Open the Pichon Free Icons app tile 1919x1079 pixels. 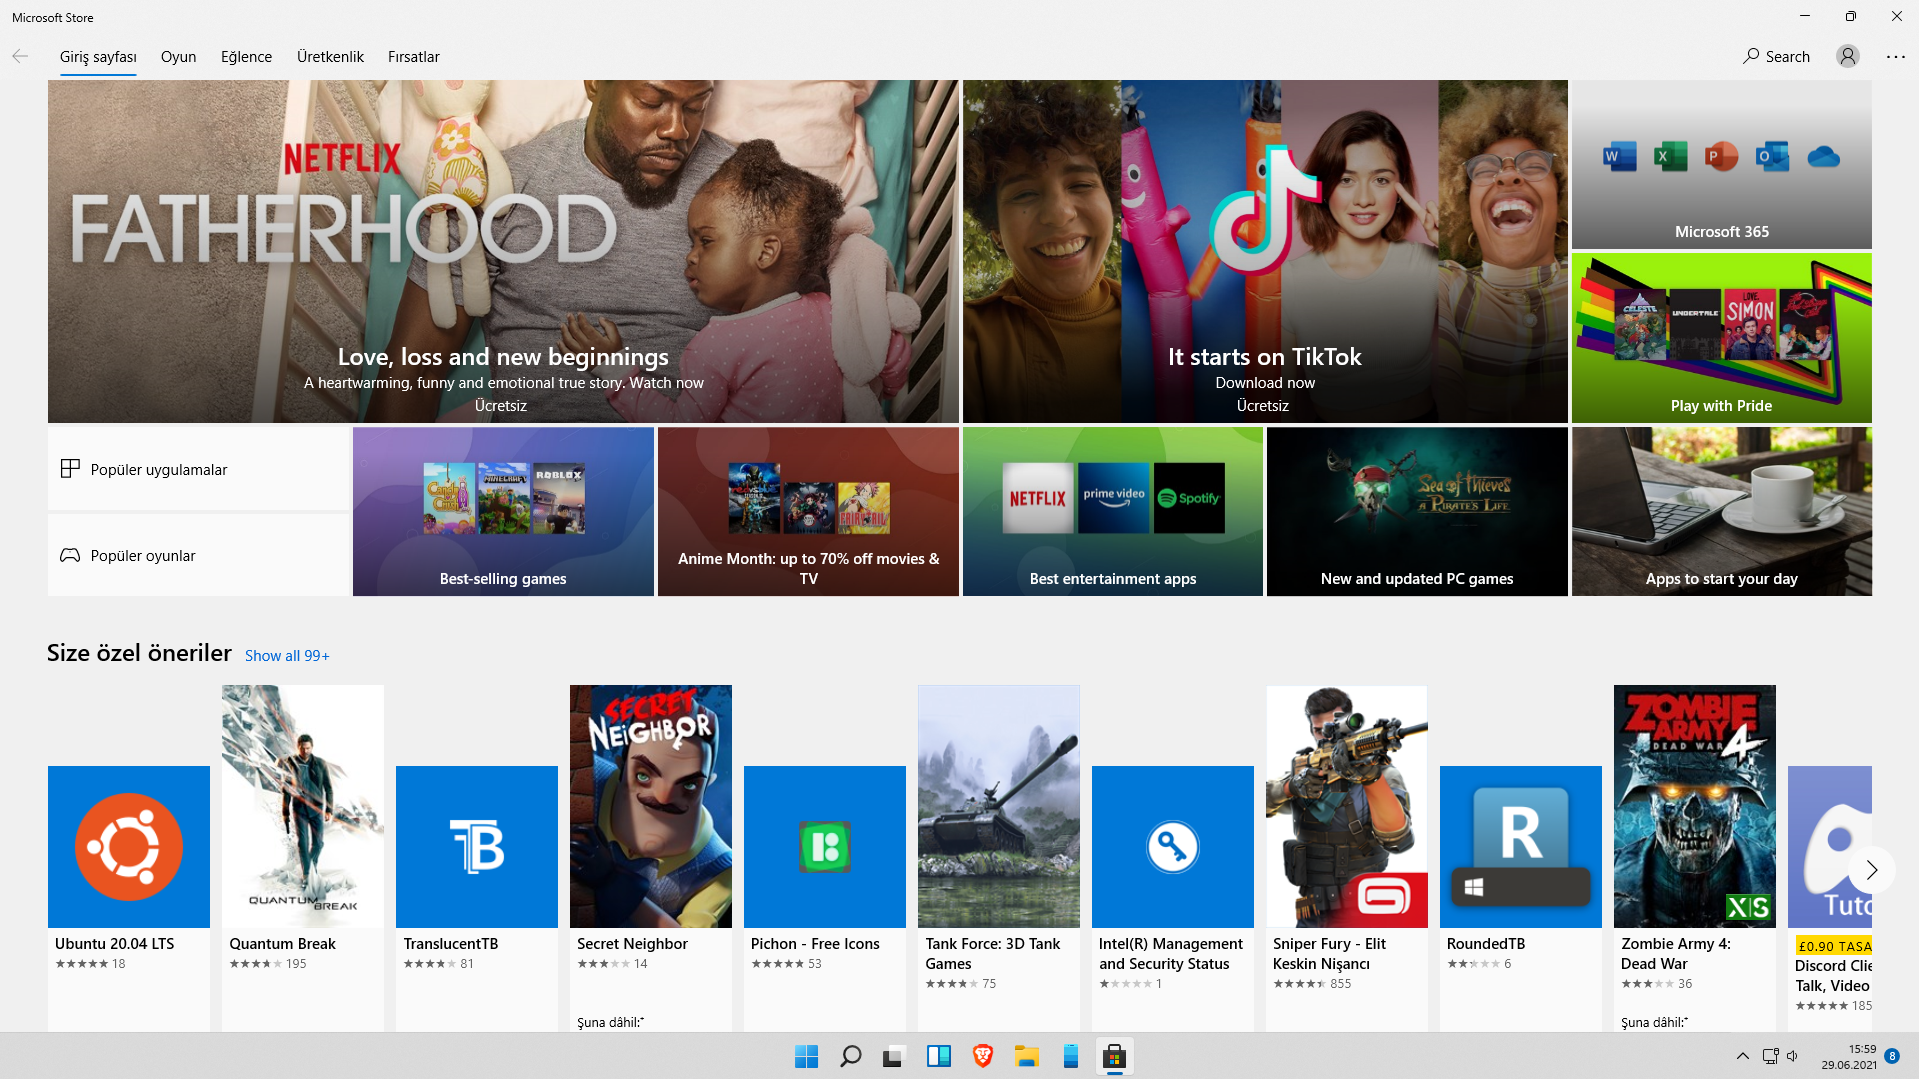825,846
